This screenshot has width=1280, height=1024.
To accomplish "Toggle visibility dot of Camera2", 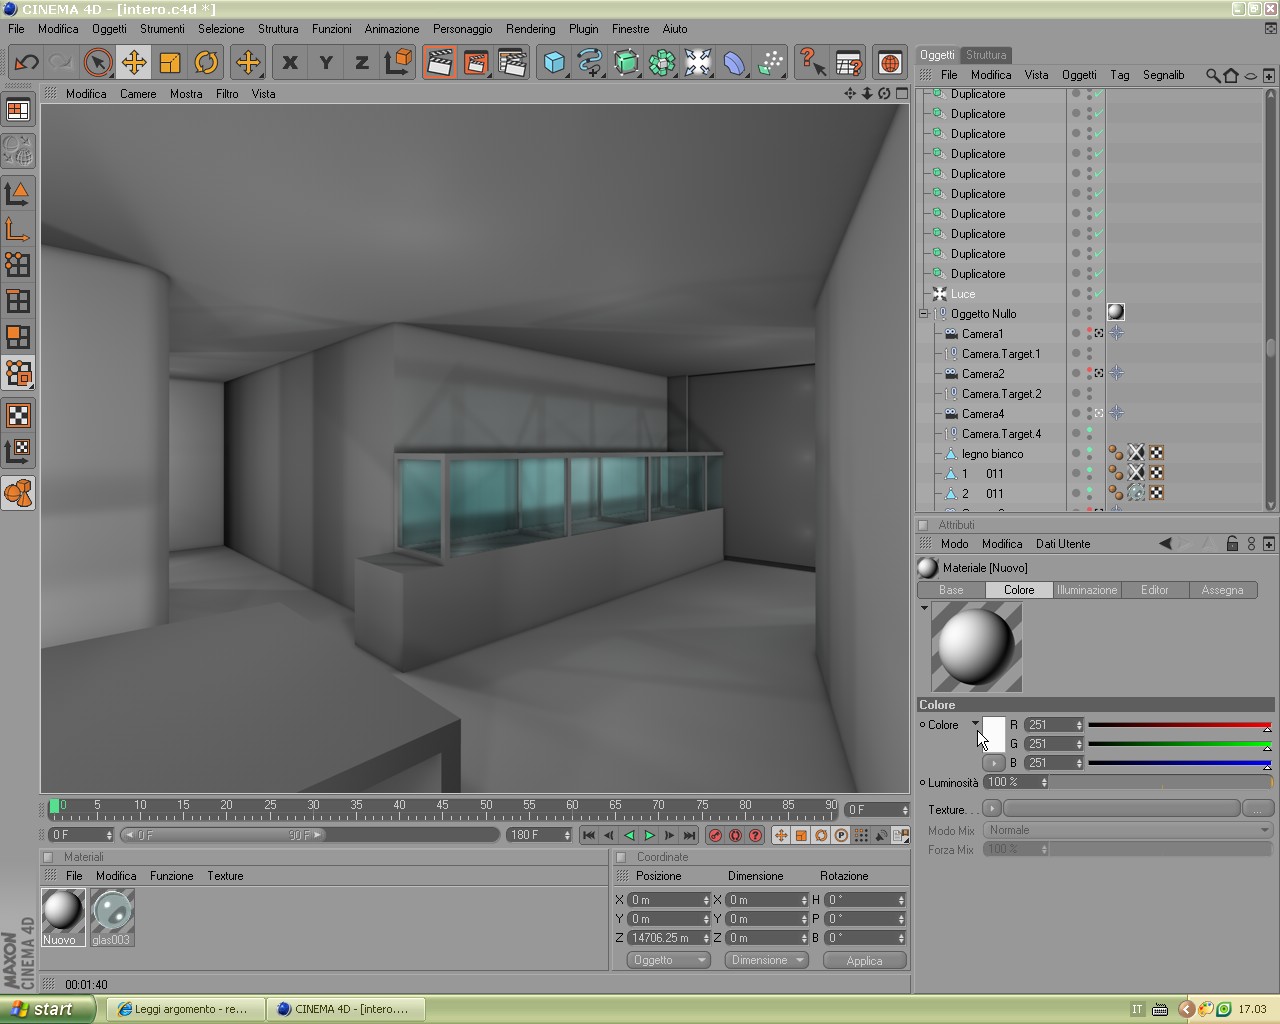I will pos(1089,371).
